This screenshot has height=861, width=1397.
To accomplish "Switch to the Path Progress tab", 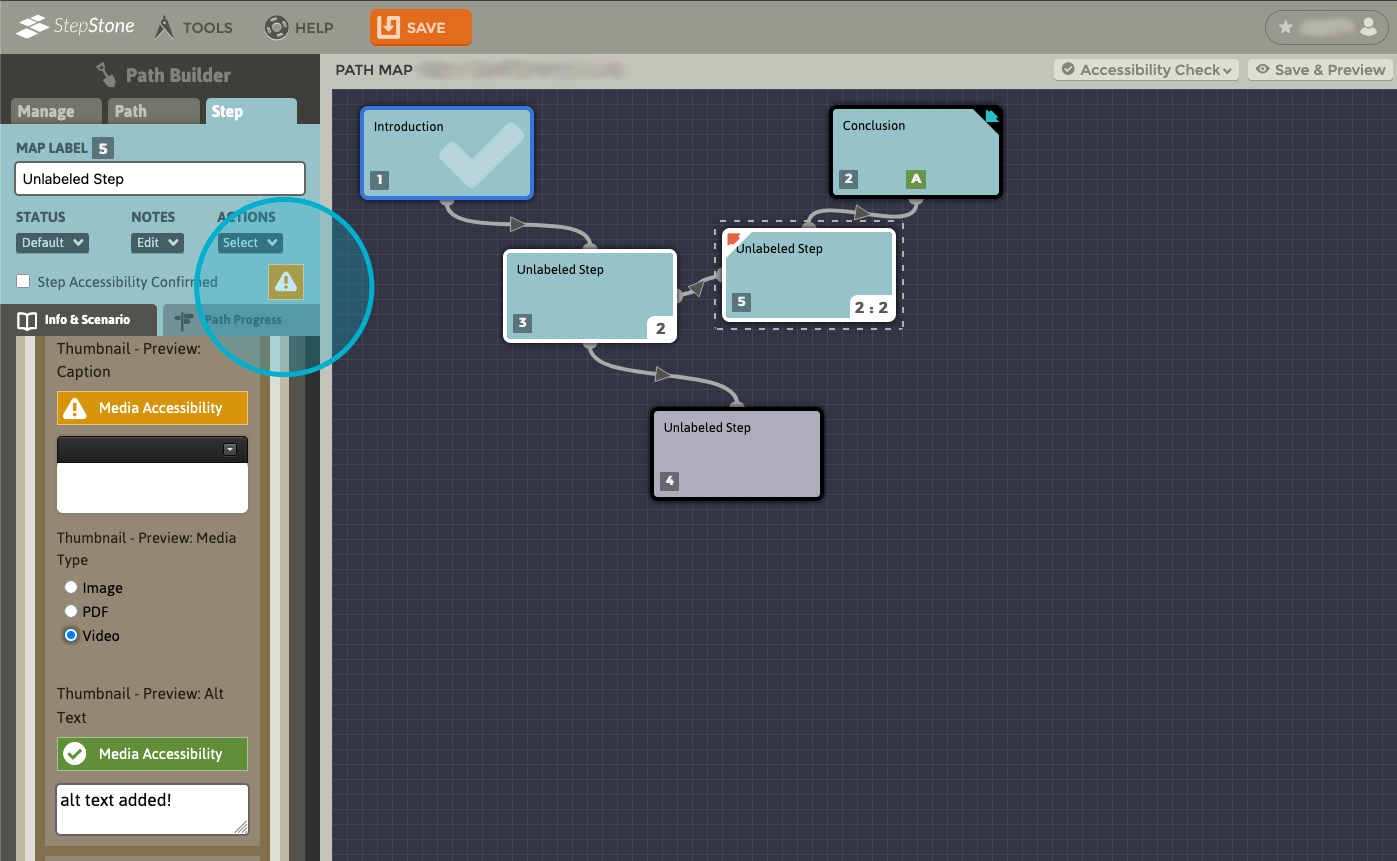I will 240,320.
